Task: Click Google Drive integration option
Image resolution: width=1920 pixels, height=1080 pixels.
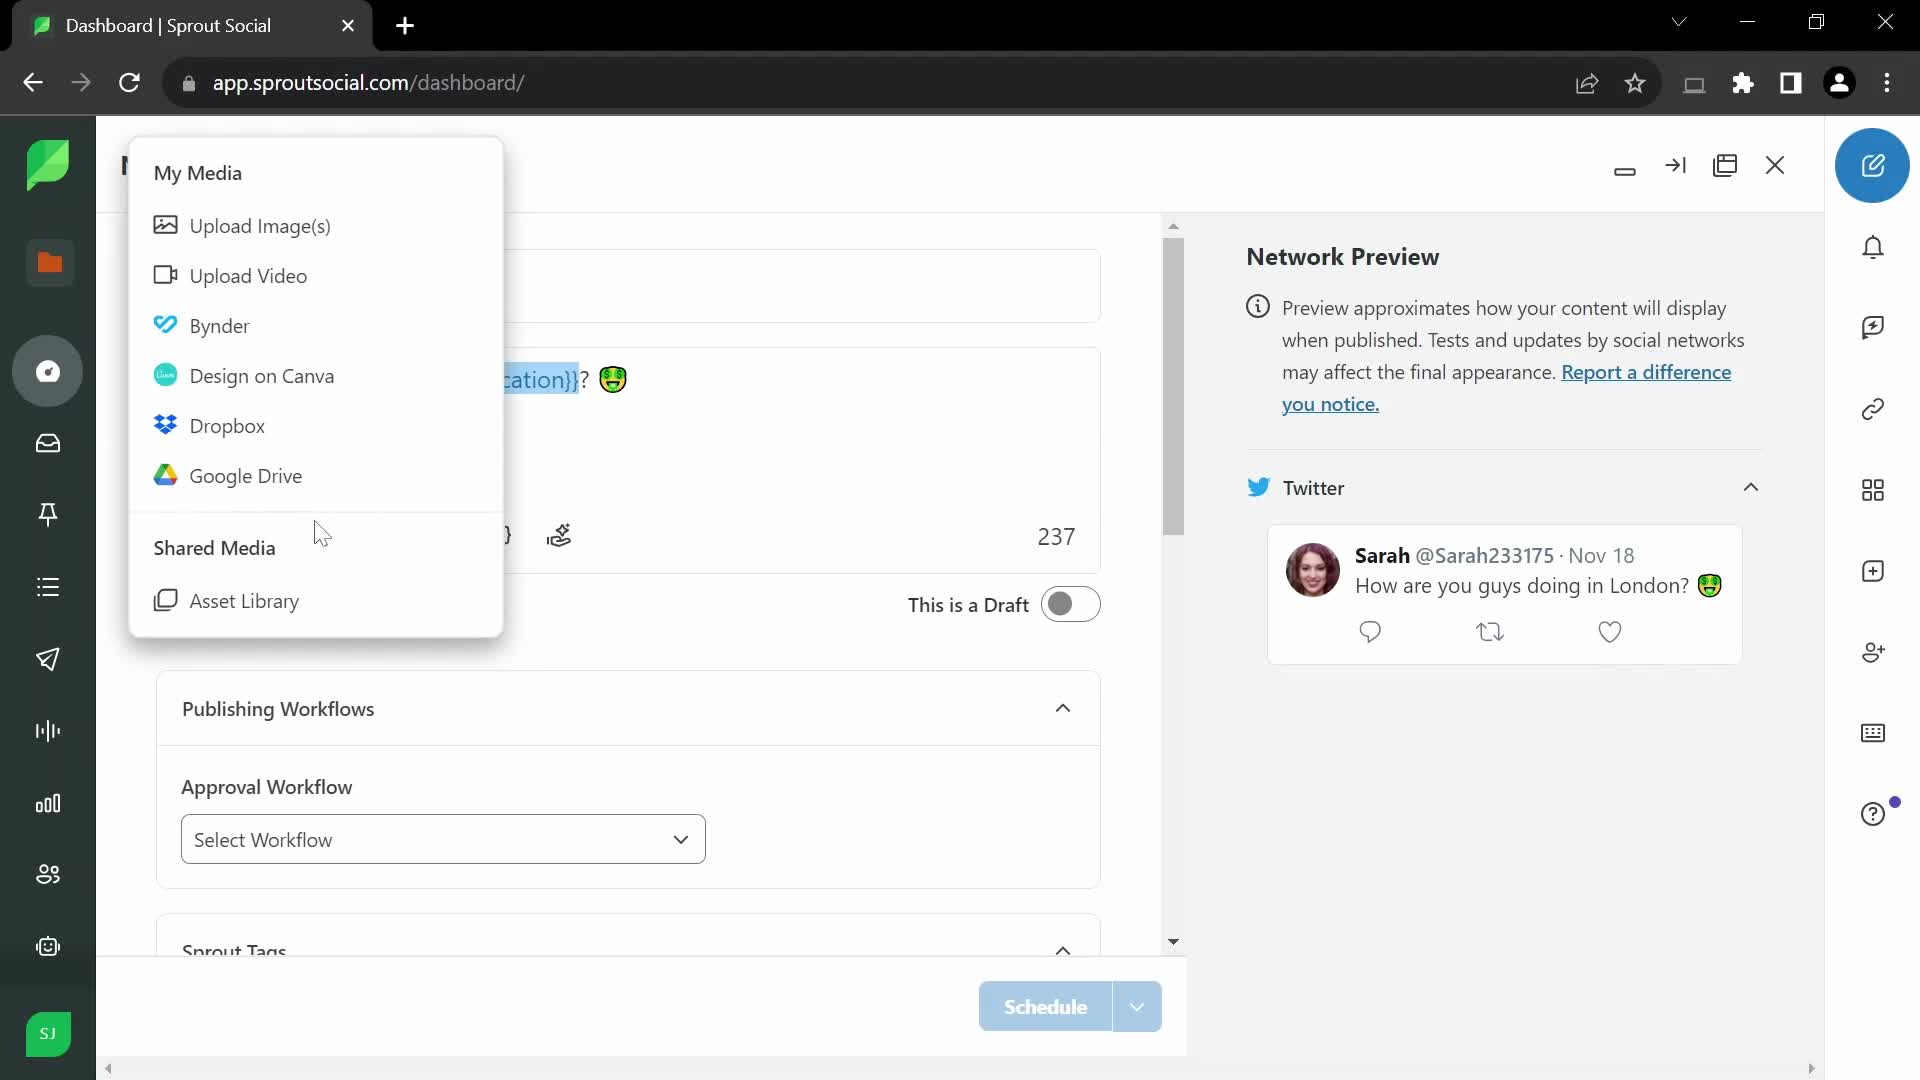Action: (245, 476)
